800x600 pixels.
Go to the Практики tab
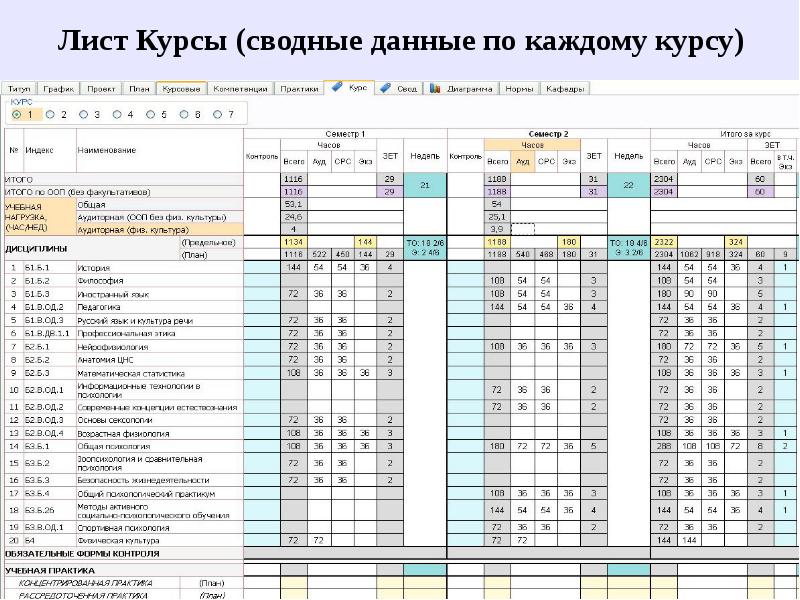click(x=299, y=89)
